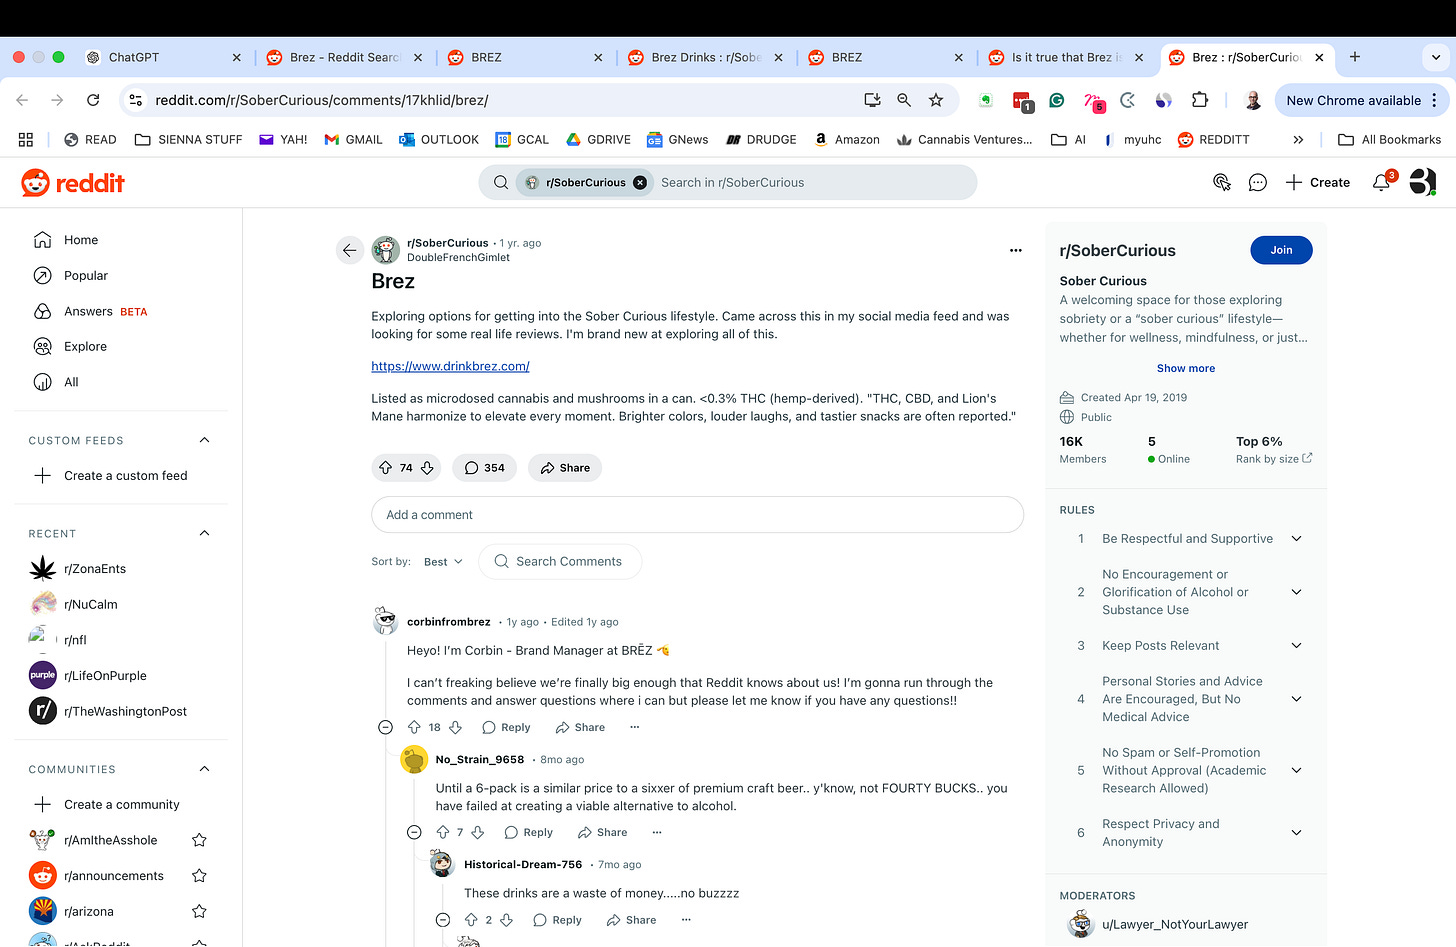The width and height of the screenshot is (1456, 947).
Task: Downvote No_Strain_9658's comment
Action: (x=478, y=832)
